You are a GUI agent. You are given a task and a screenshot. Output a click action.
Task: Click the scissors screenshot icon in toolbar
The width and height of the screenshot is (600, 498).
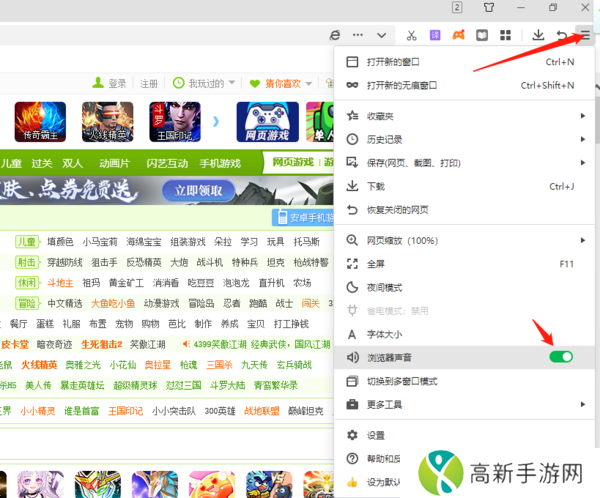[x=410, y=35]
